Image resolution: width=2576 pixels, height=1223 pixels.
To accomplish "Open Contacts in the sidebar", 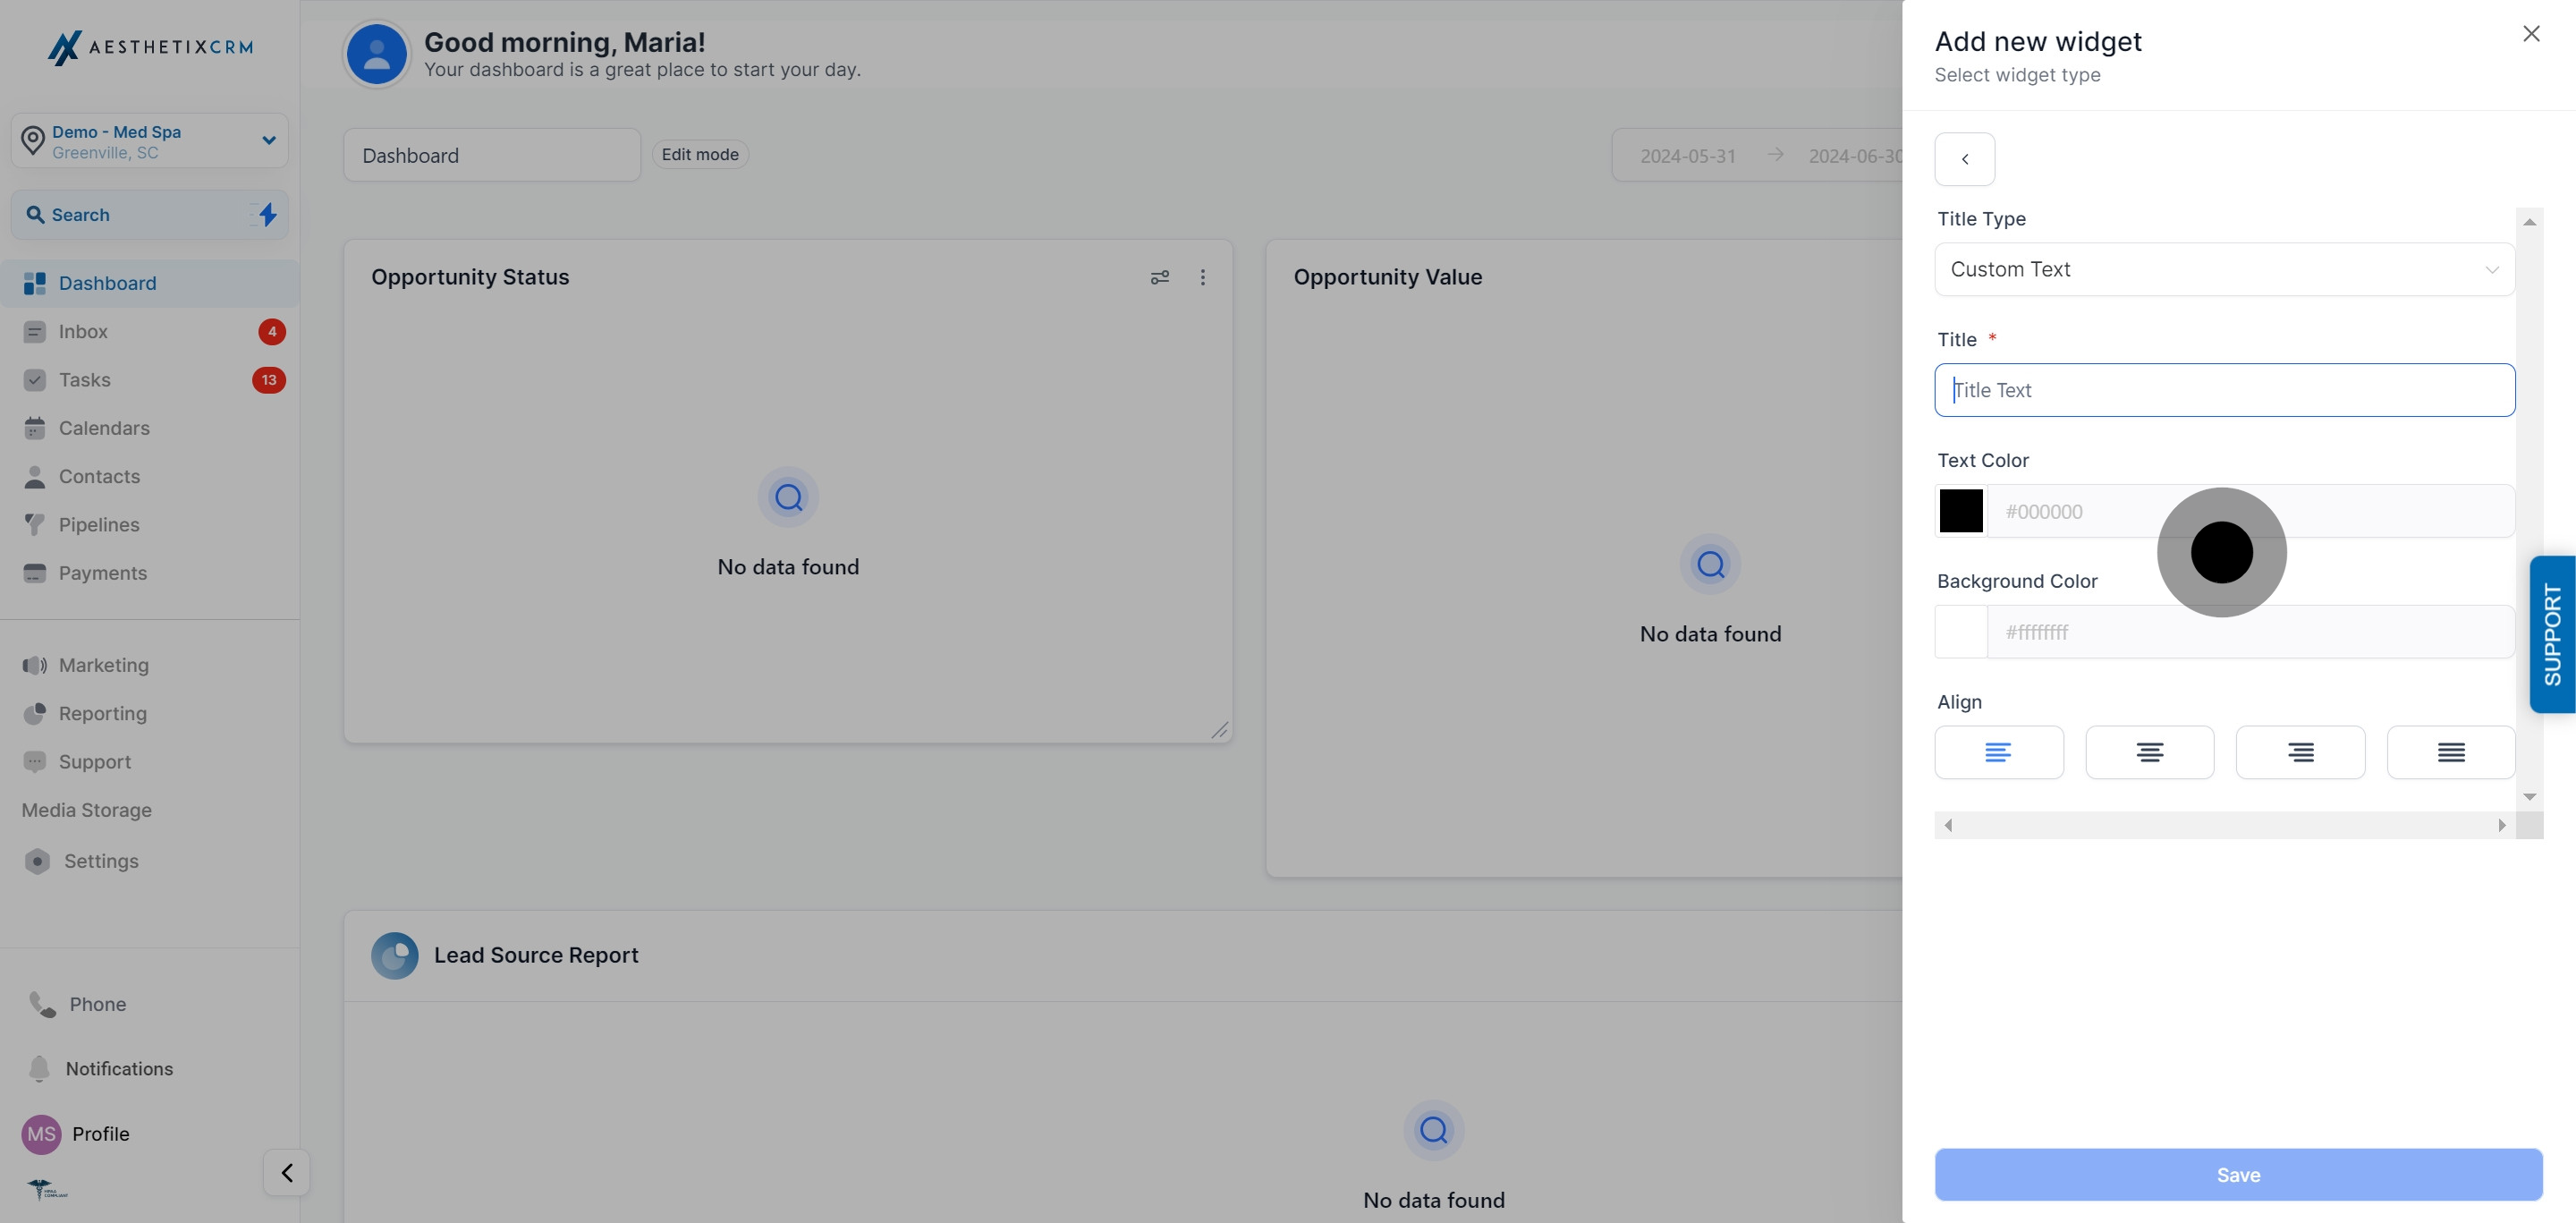I will 150,476.
